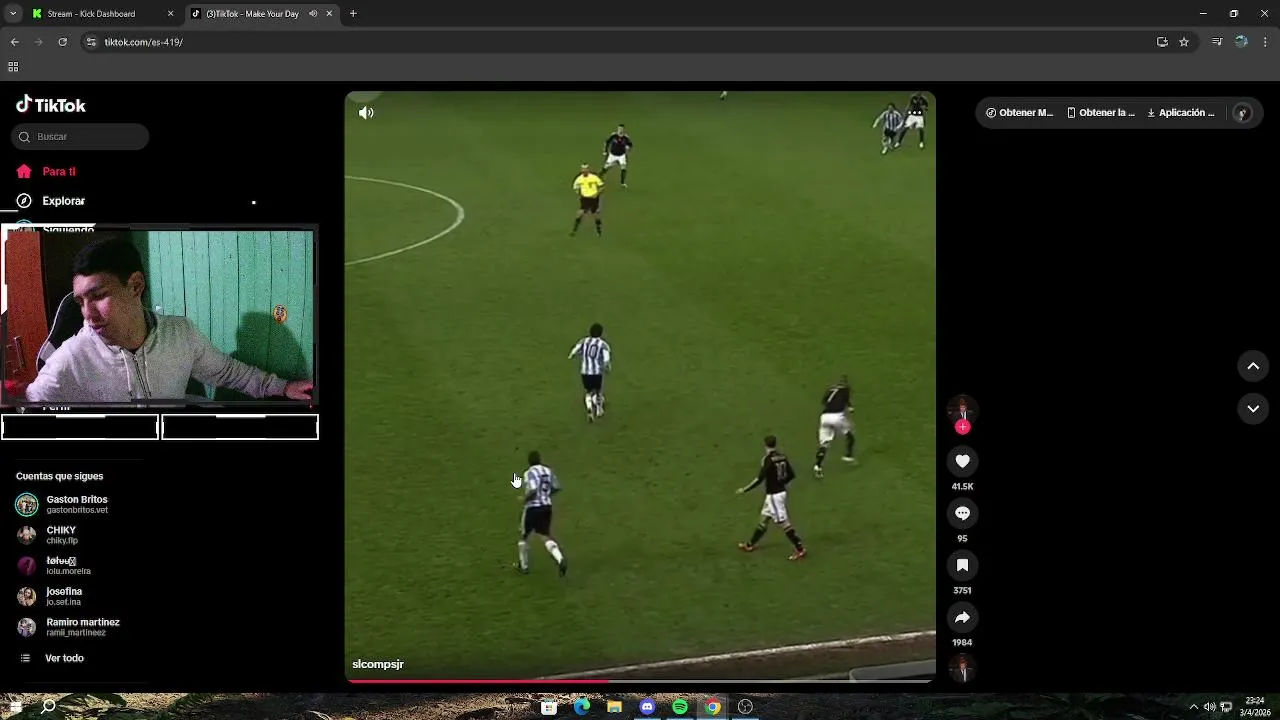The width and height of the screenshot is (1280, 720).
Task: Share the video with the arrow icon
Action: pyautogui.click(x=962, y=617)
